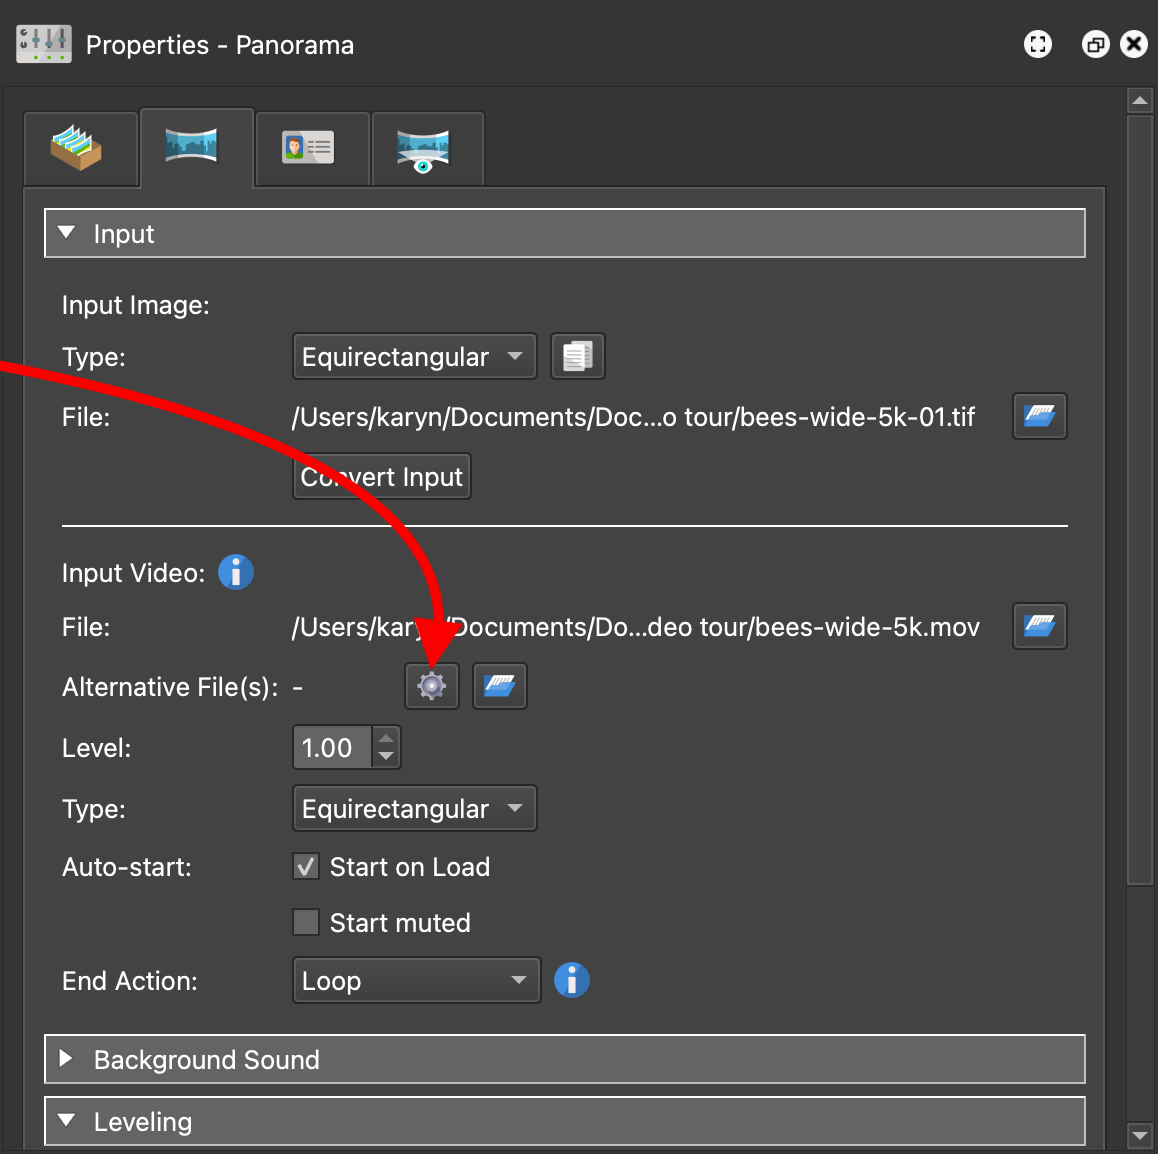Screen dimensions: 1158x1154
Task: Click the fullscreen icon in the title bar
Action: [1038, 45]
